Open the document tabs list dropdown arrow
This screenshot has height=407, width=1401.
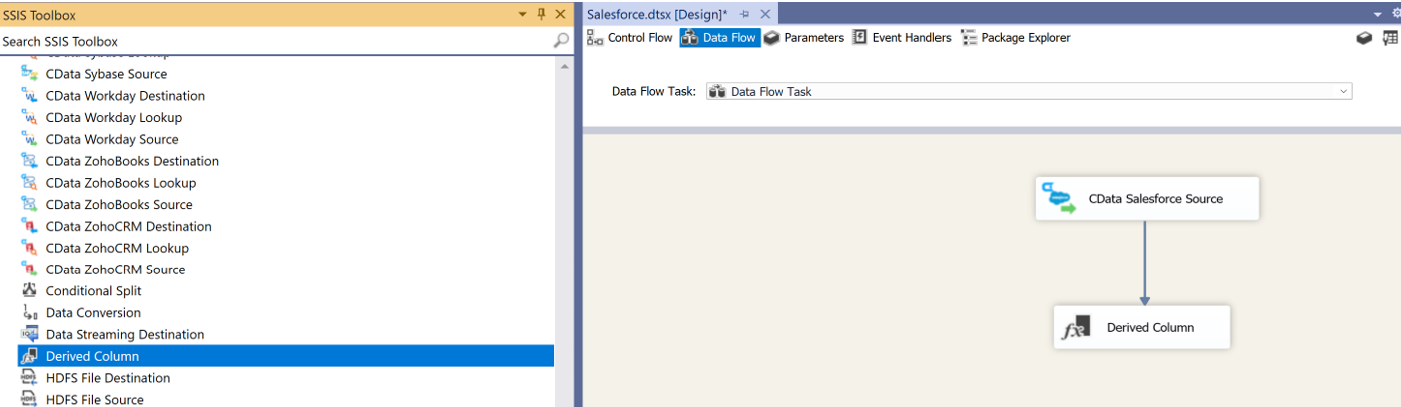point(1378,15)
